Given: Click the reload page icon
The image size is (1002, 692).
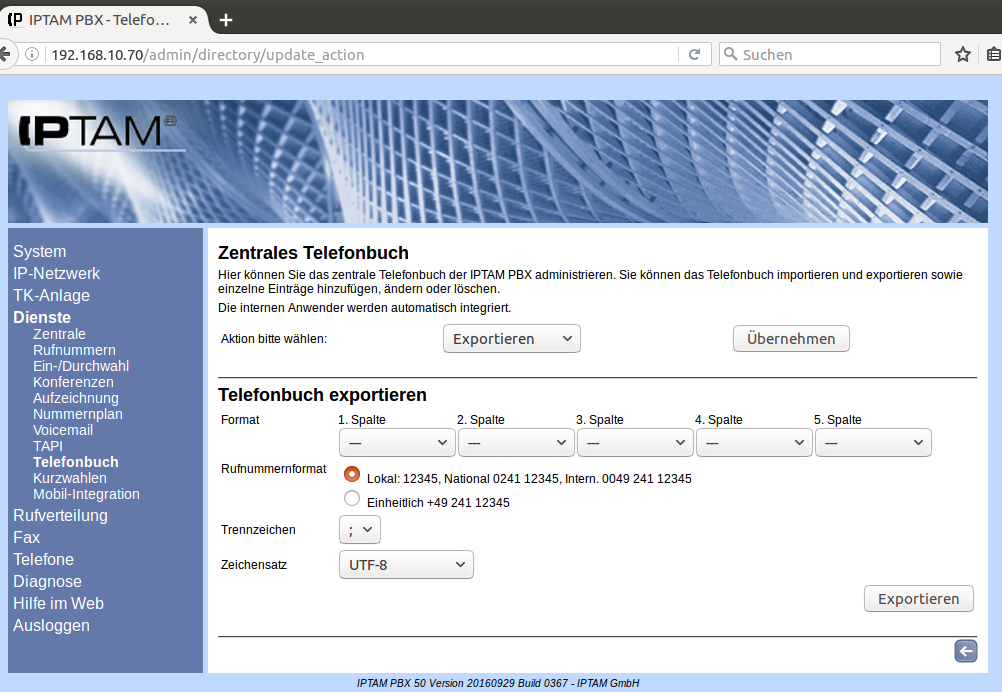Looking at the screenshot, I should (694, 55).
